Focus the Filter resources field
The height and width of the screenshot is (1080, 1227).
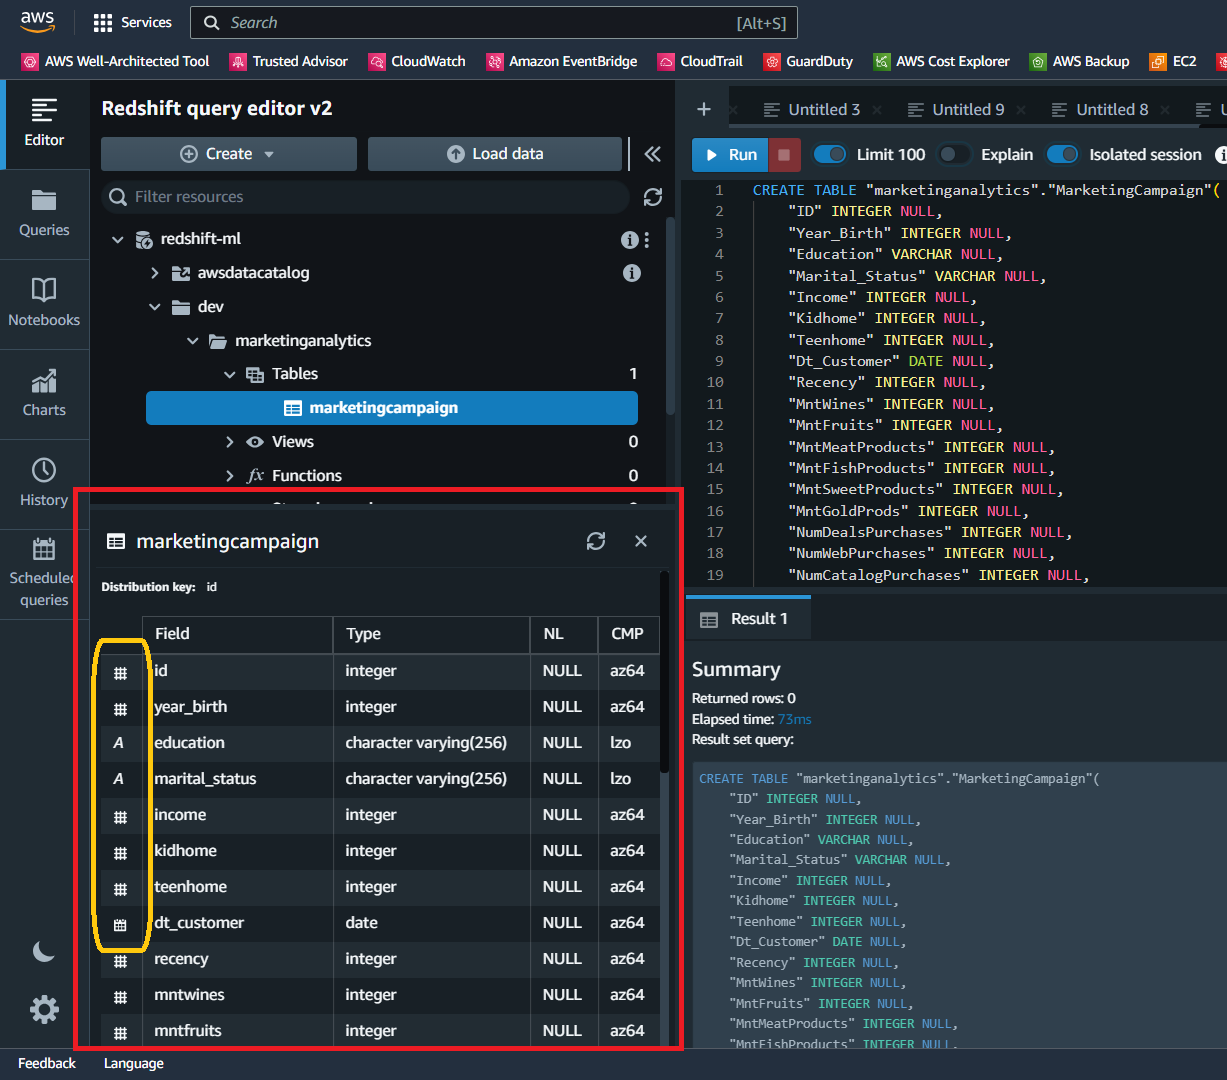click(366, 197)
